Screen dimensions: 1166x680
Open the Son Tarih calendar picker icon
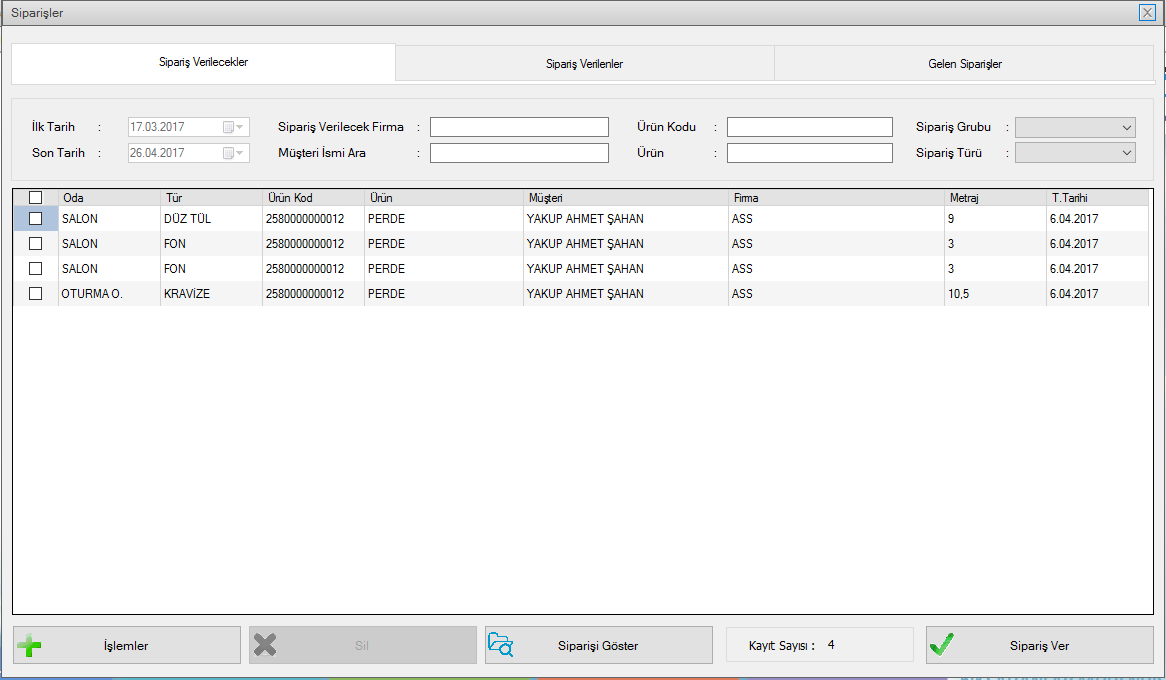coord(233,153)
